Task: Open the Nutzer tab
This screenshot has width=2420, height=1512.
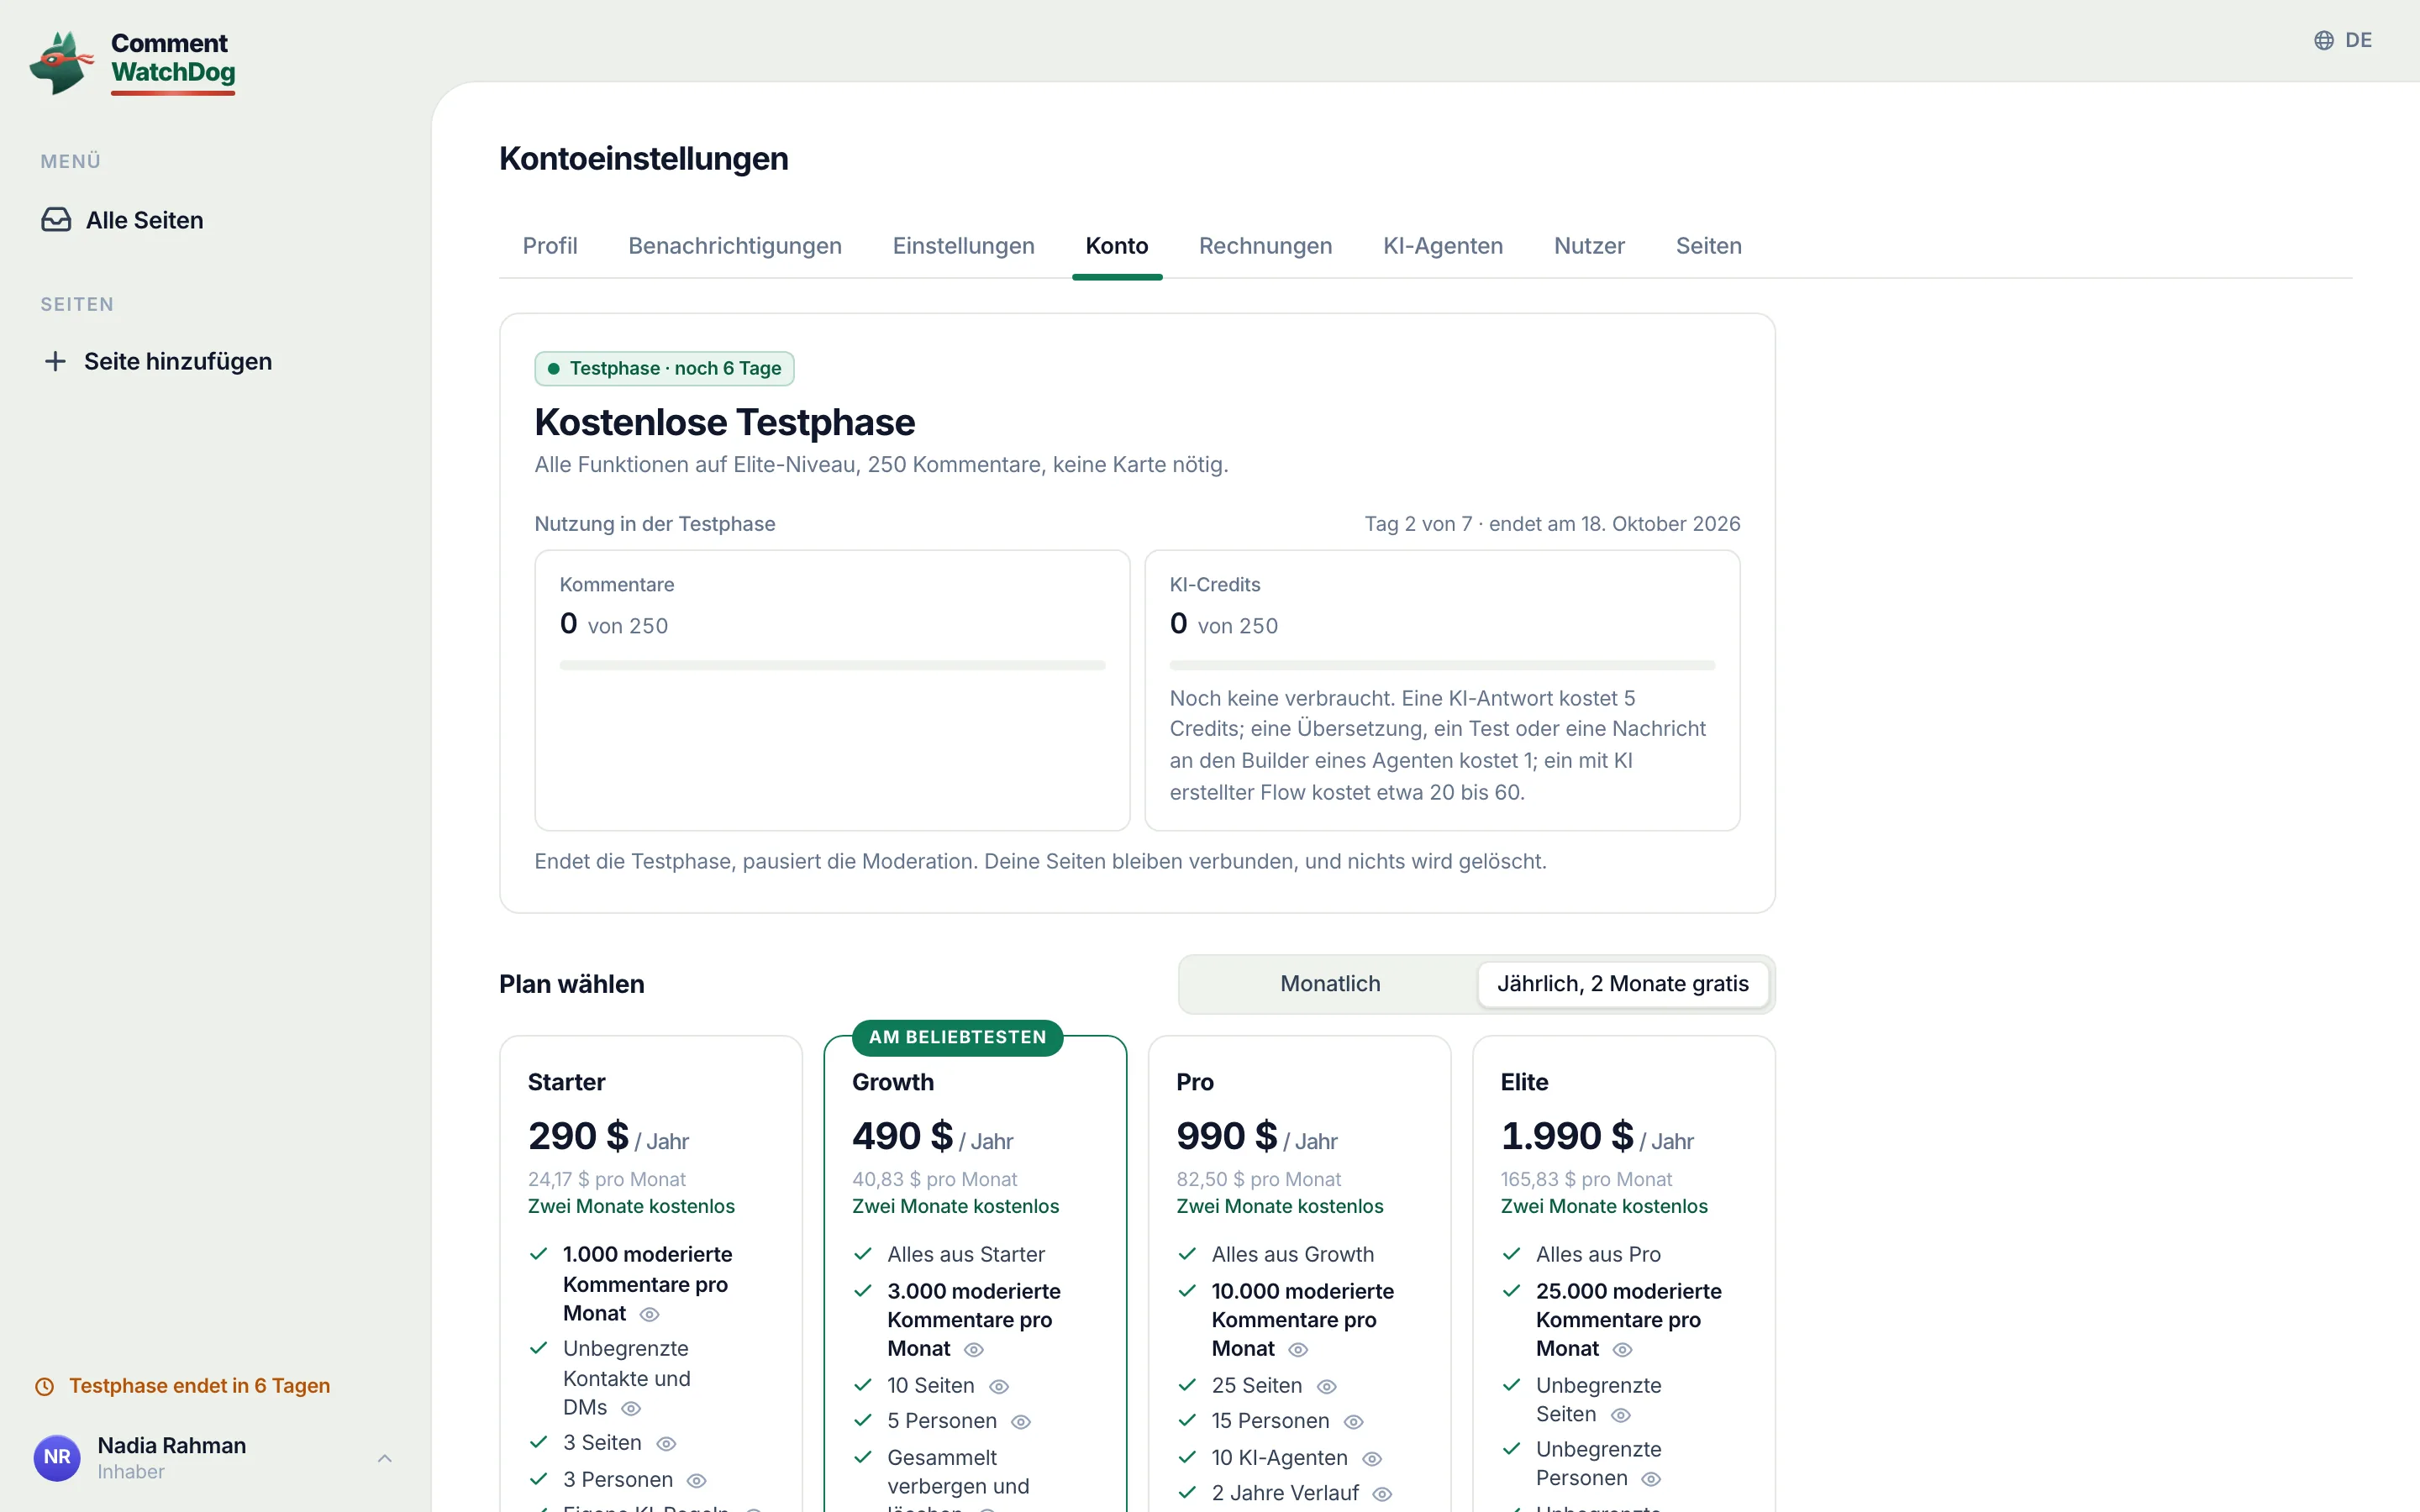Action: point(1589,246)
